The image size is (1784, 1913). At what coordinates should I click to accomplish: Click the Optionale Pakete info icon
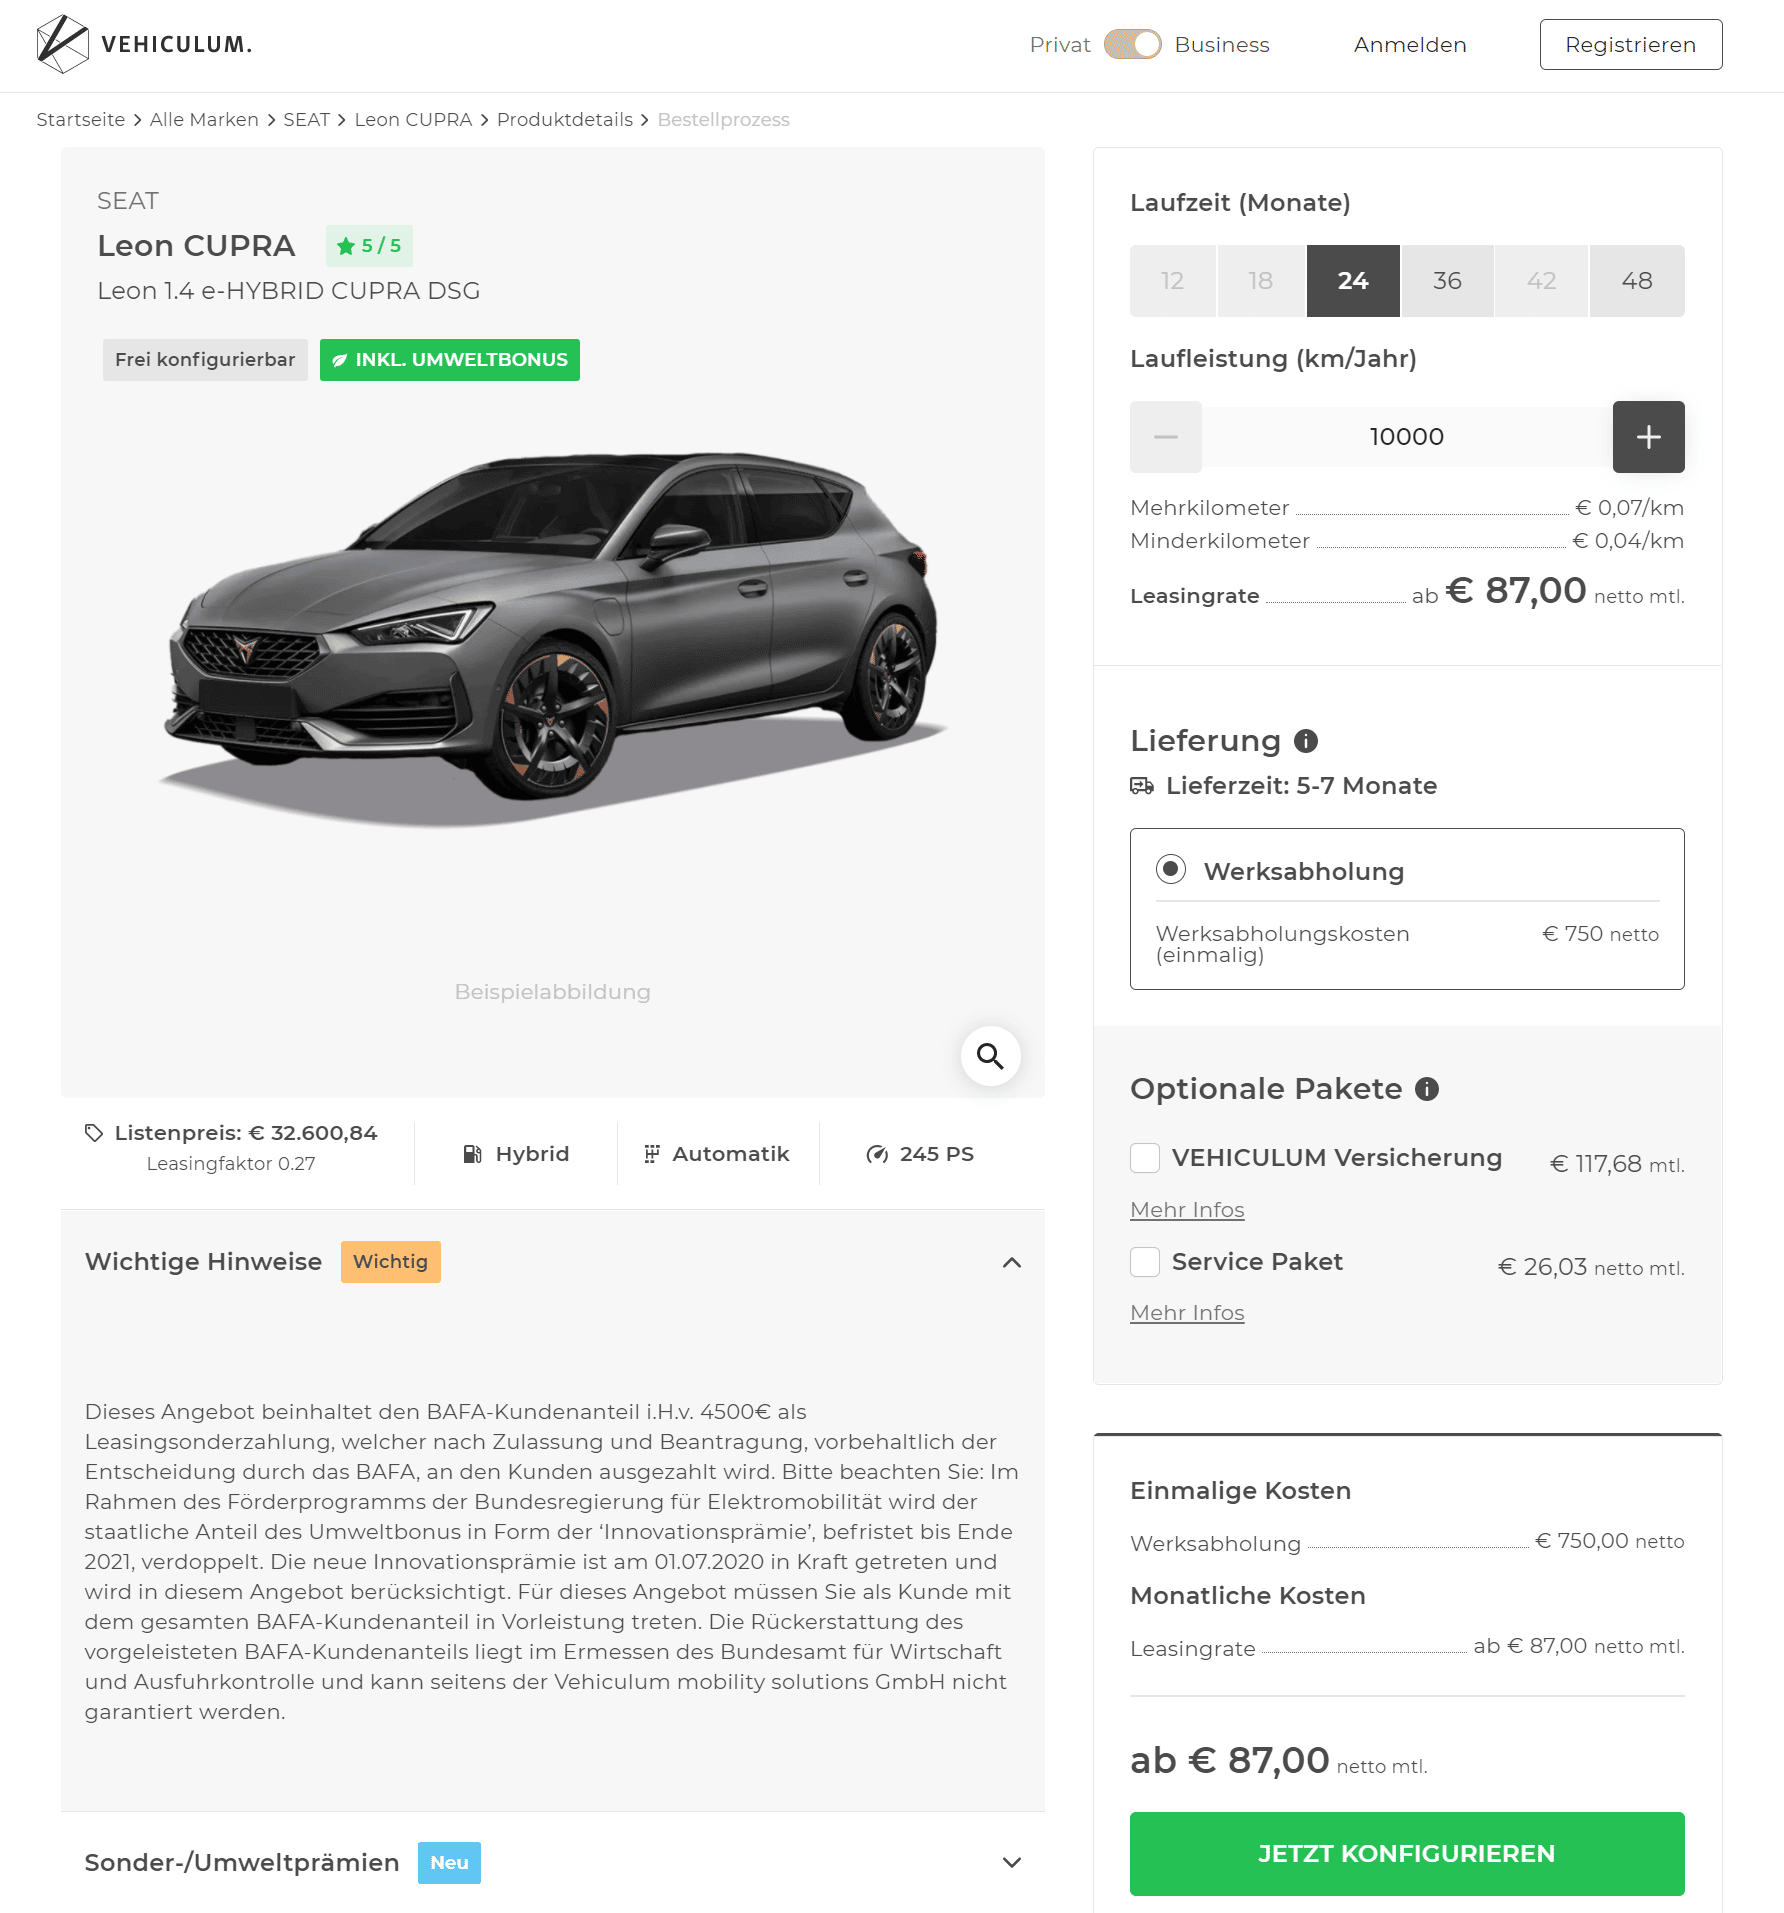[1427, 1089]
